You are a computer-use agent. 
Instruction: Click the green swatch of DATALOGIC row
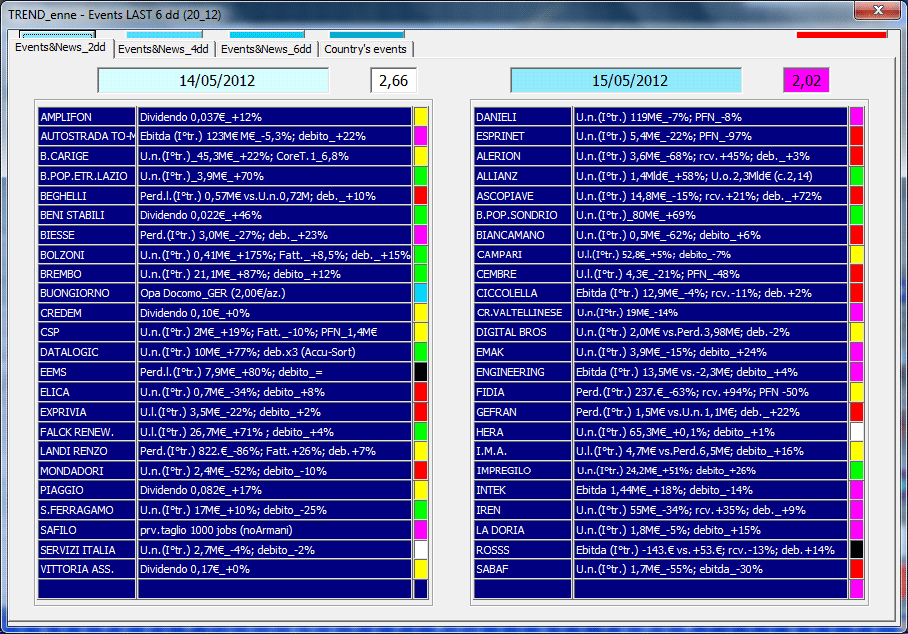tap(421, 351)
